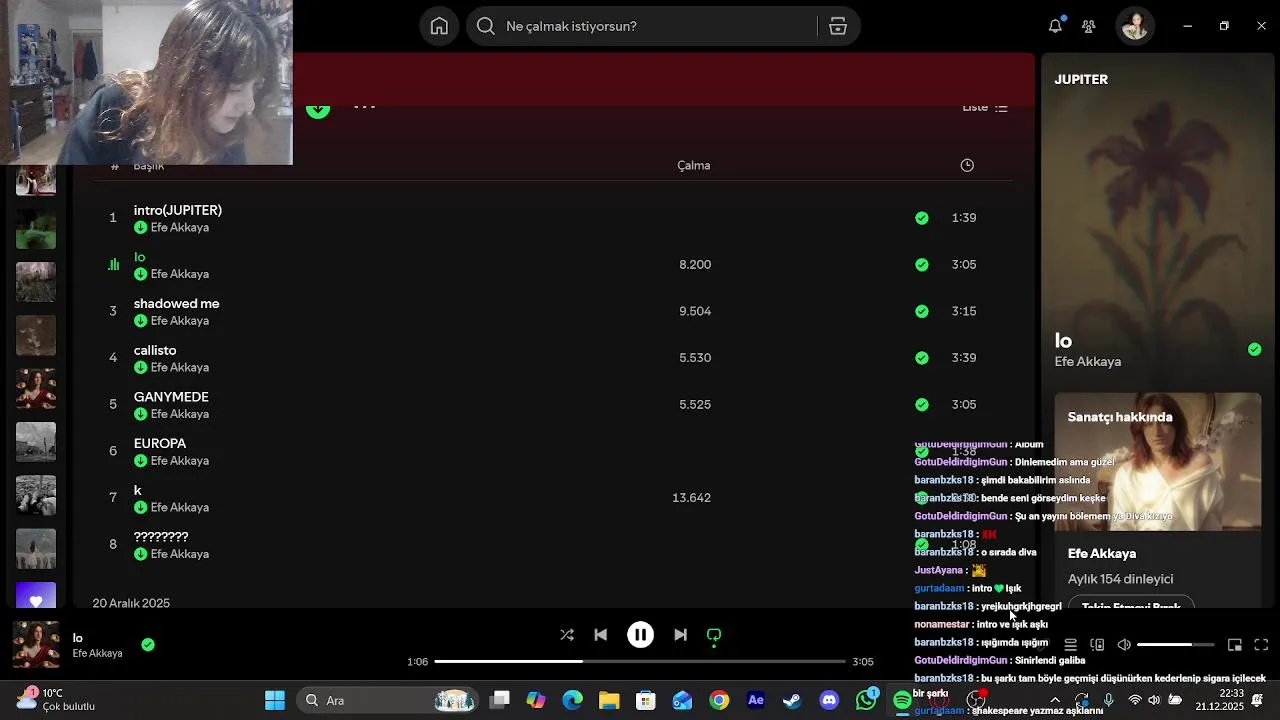Toggle saved check in the 3:05 Io row

[922, 265]
